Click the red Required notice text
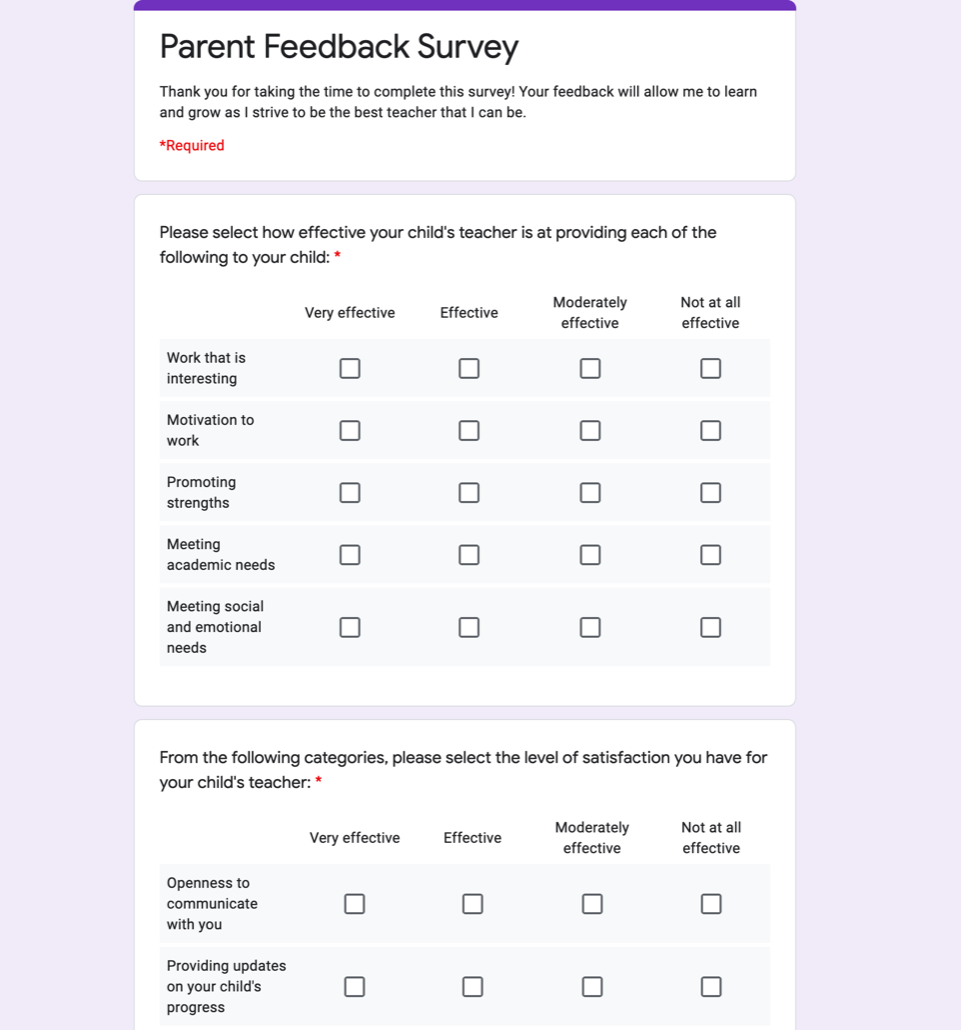Viewport: 961px width, 1030px height. coord(191,145)
